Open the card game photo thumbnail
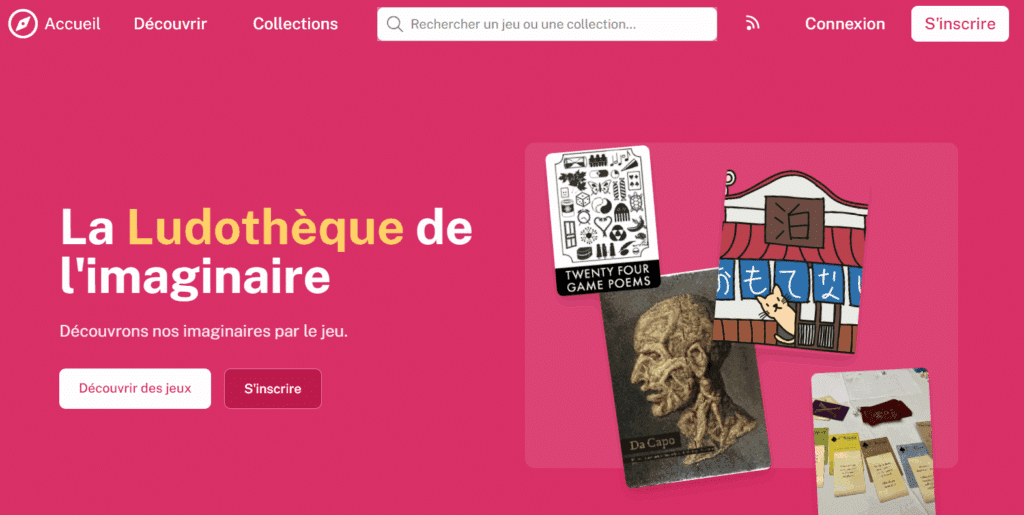 pos(872,441)
